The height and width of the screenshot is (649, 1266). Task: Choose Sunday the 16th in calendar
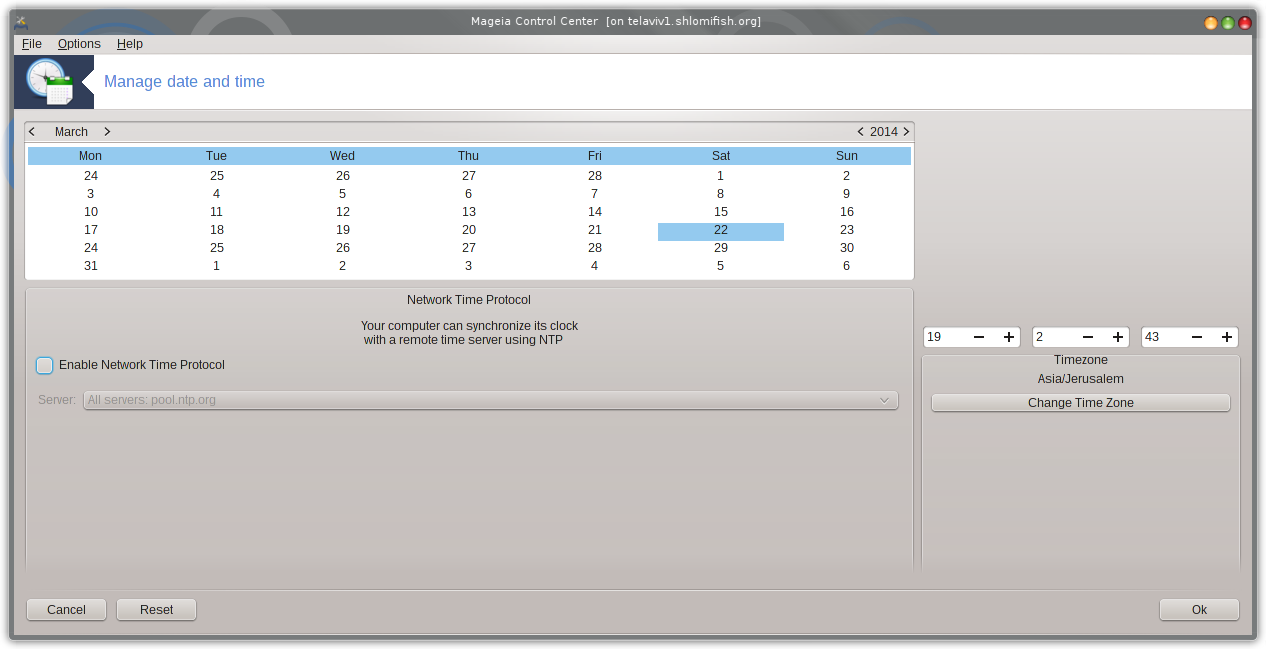tap(847, 212)
